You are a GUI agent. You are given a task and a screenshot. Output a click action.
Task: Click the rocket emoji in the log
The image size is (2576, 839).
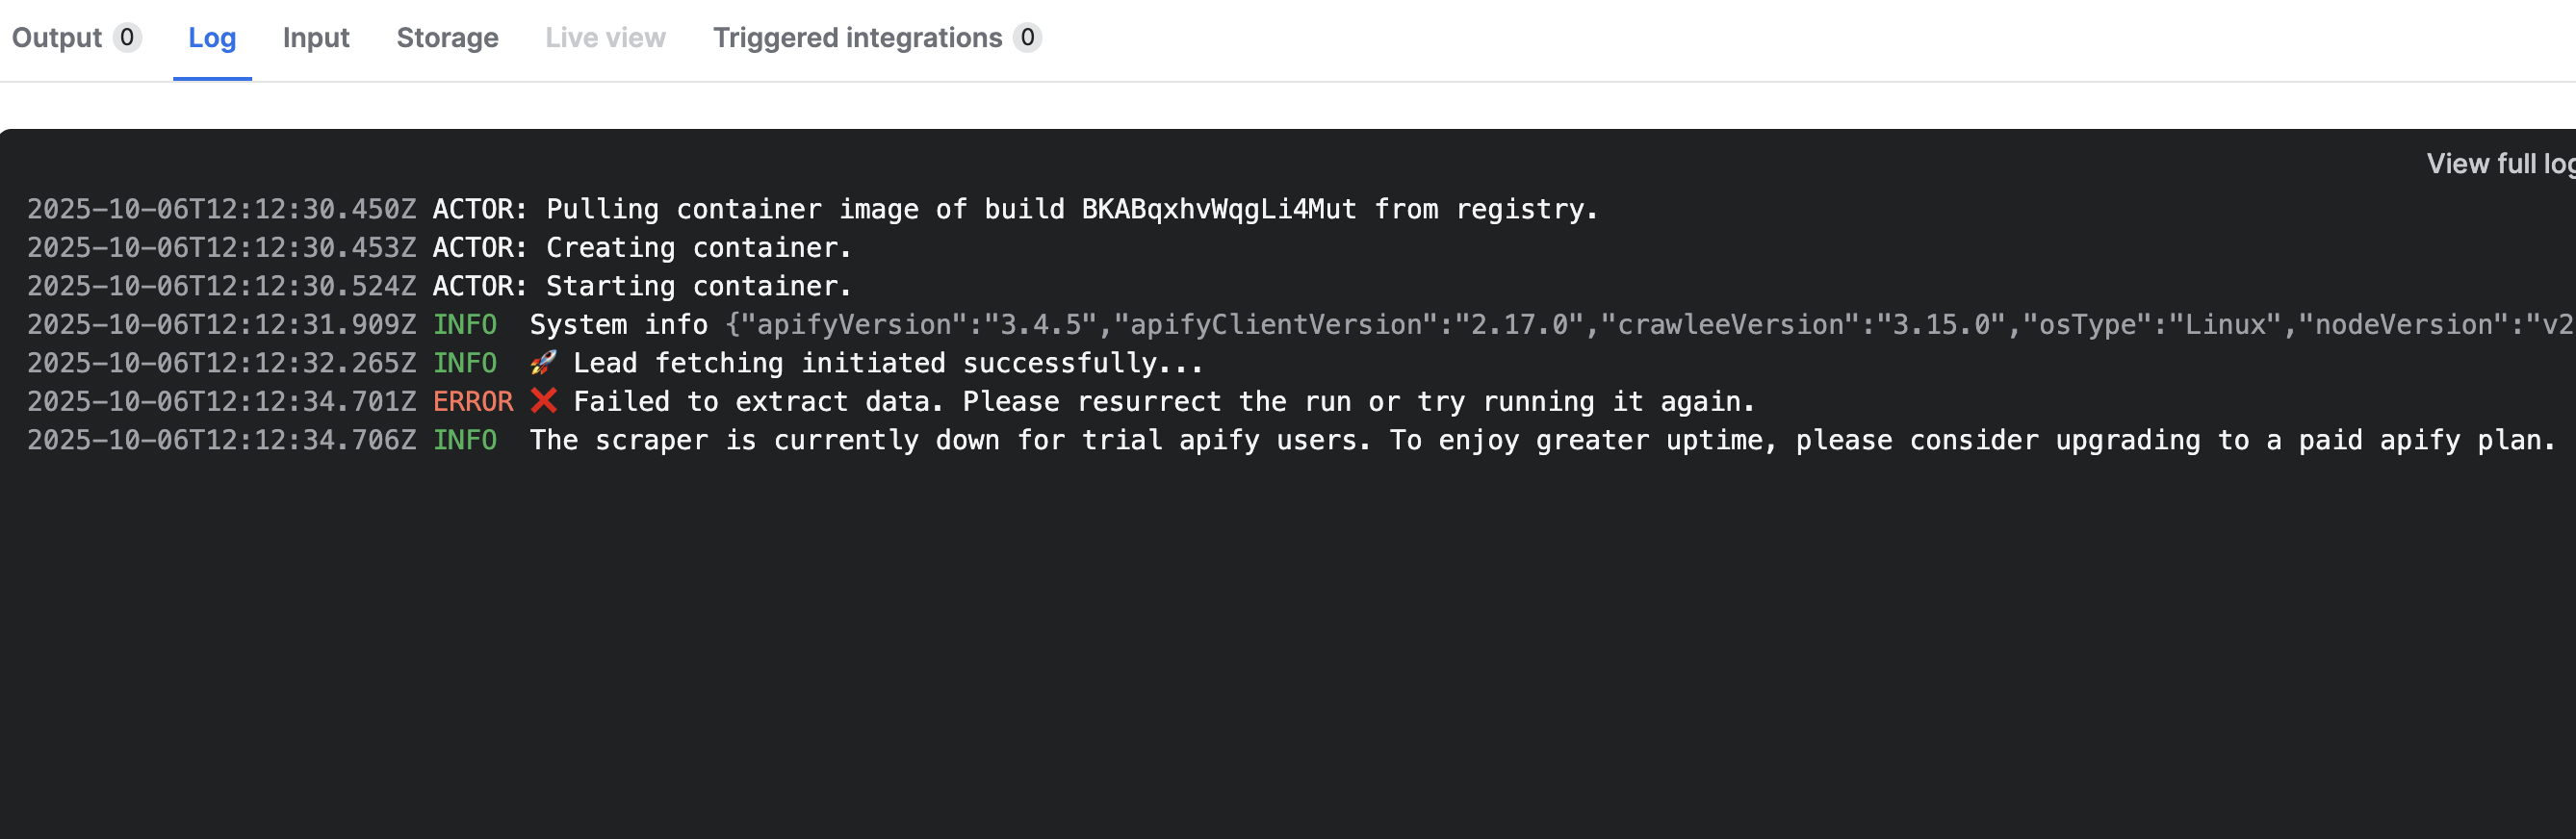tap(543, 363)
